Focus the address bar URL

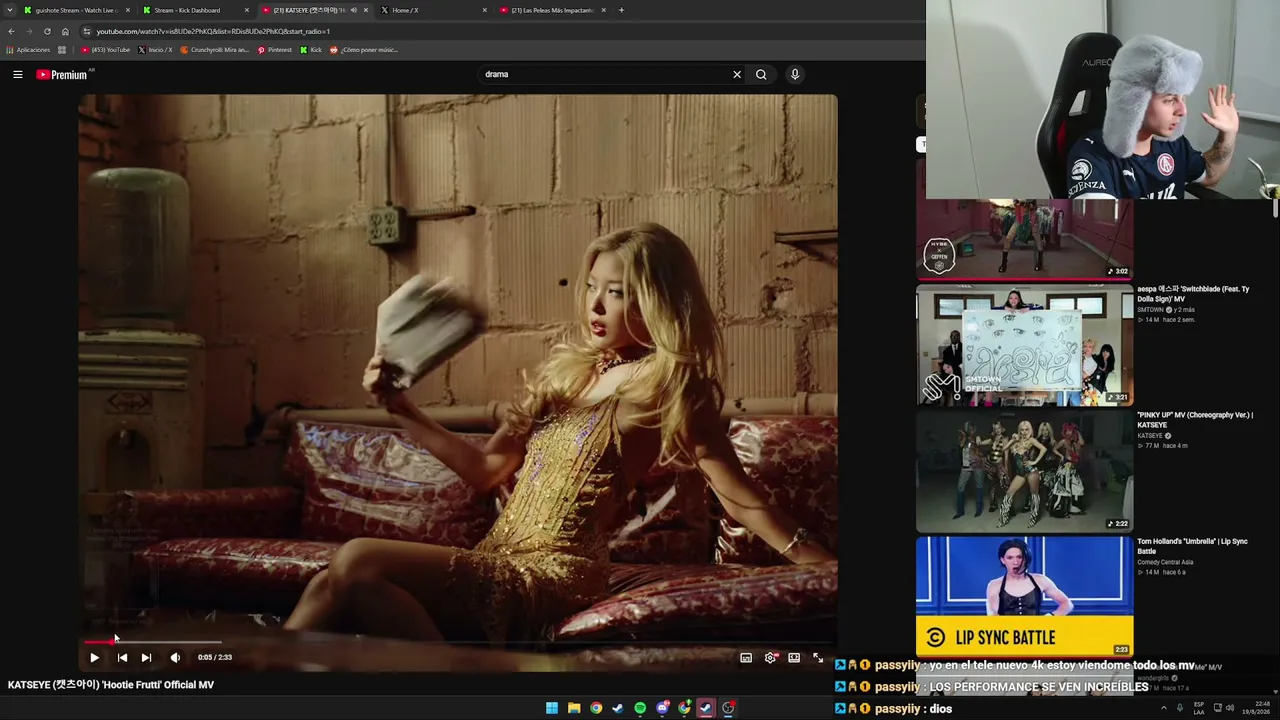click(x=213, y=31)
